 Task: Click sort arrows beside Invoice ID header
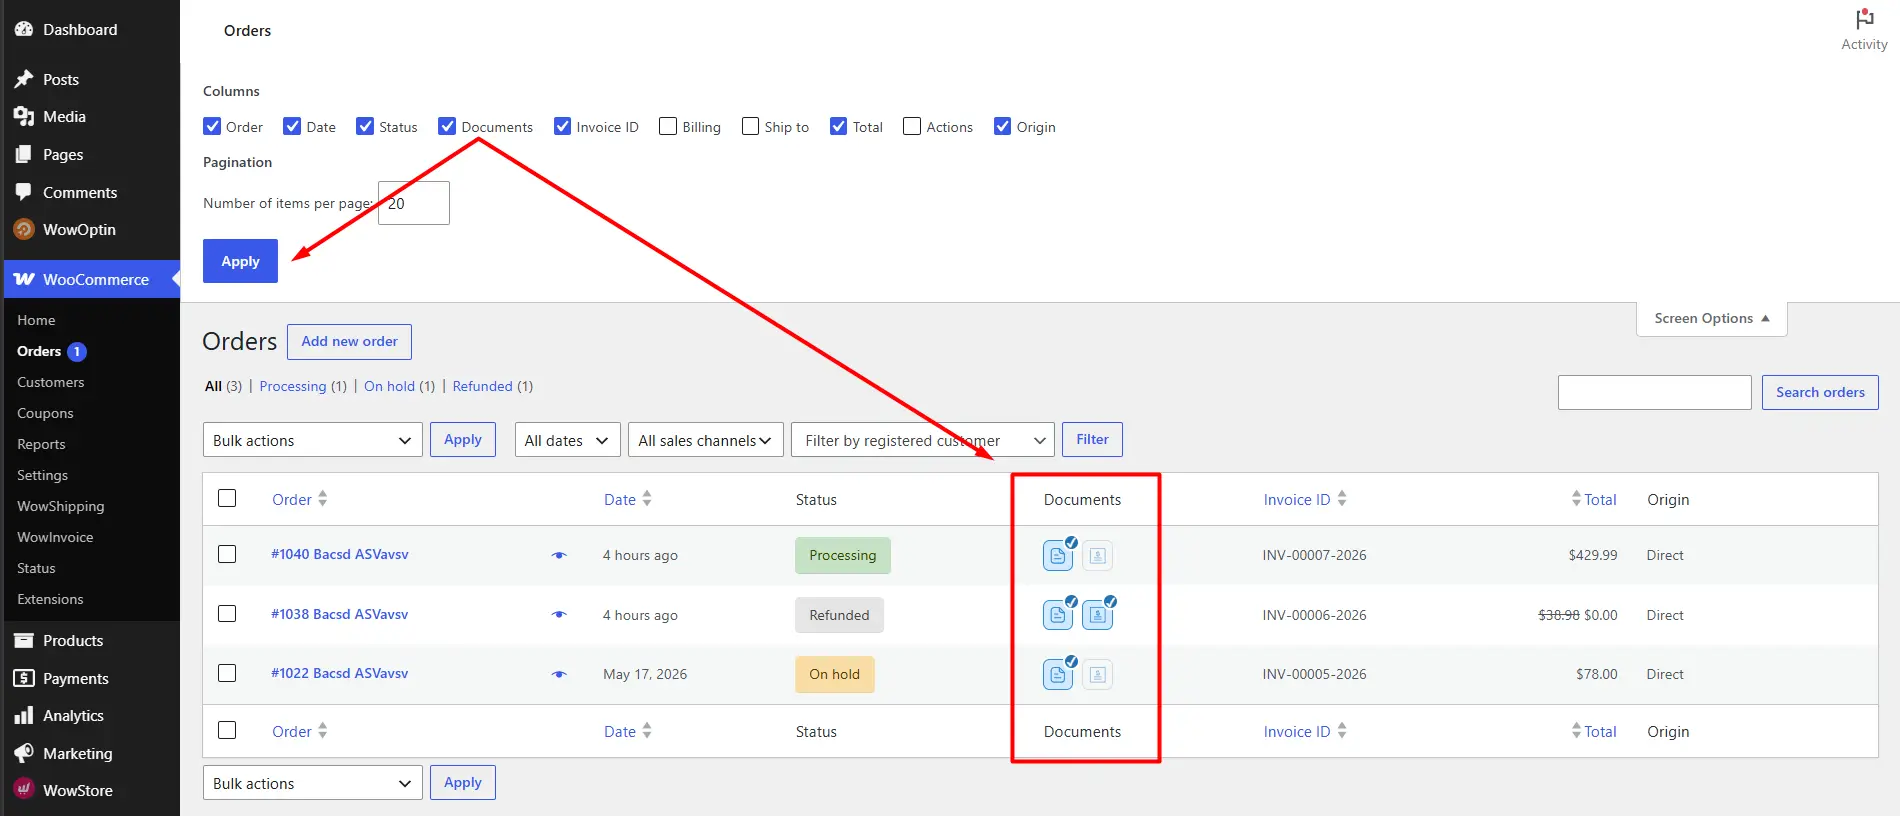click(x=1341, y=498)
